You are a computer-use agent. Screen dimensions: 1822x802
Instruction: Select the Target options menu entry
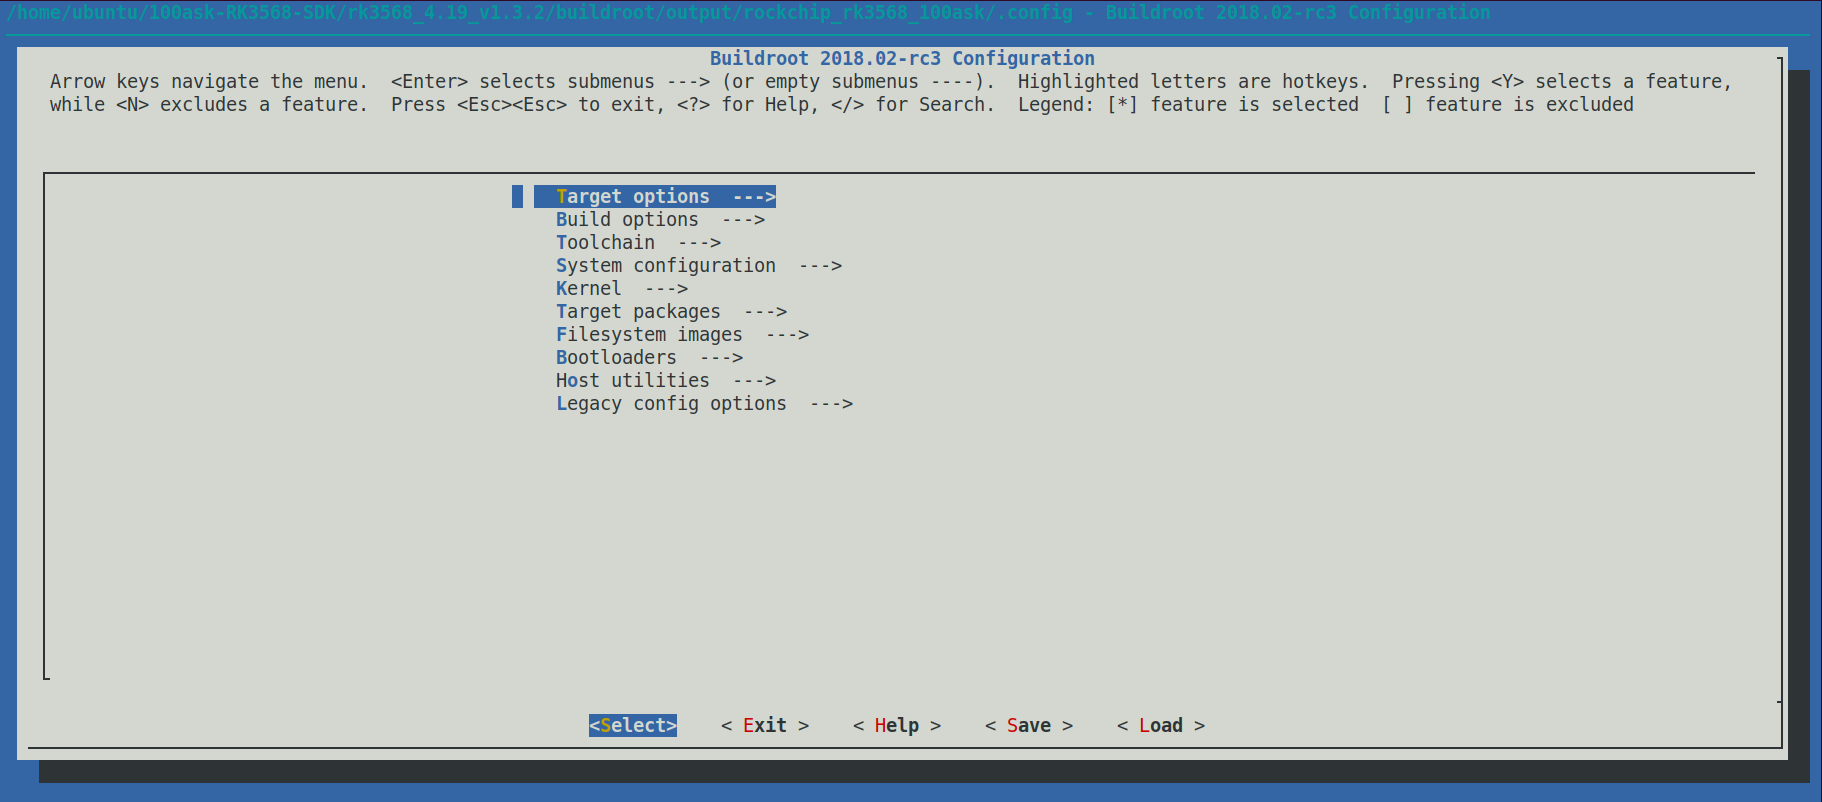click(x=633, y=197)
